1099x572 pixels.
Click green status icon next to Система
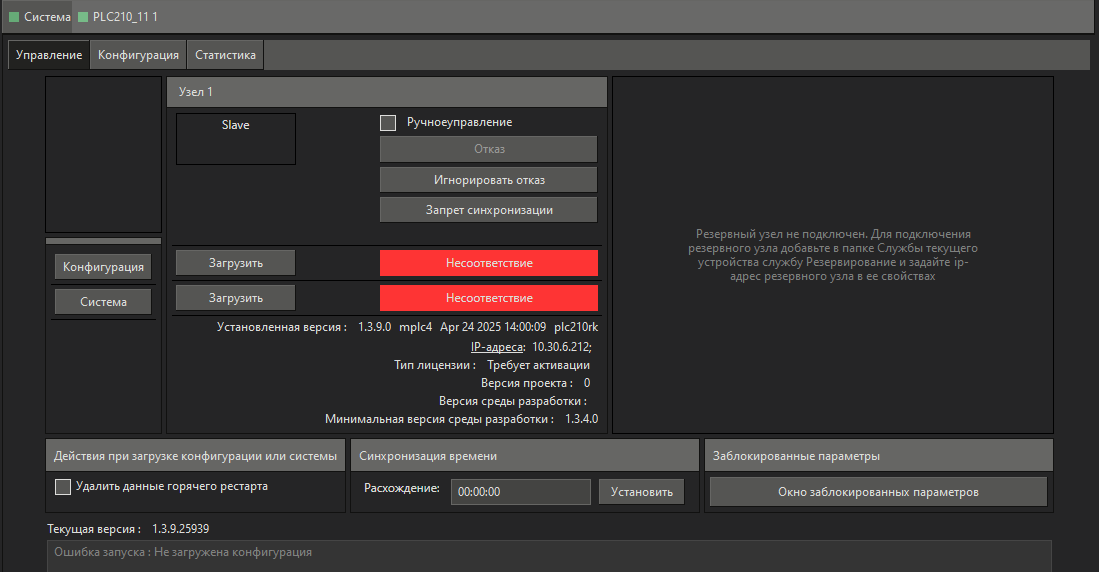(x=14, y=17)
